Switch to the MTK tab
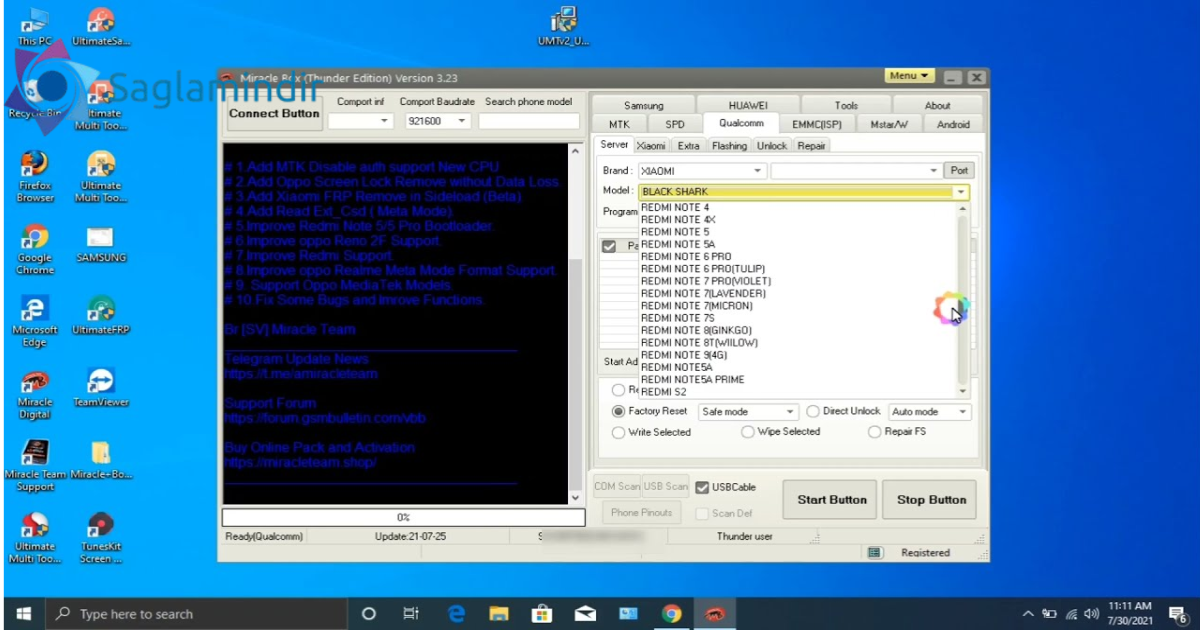 [x=619, y=124]
